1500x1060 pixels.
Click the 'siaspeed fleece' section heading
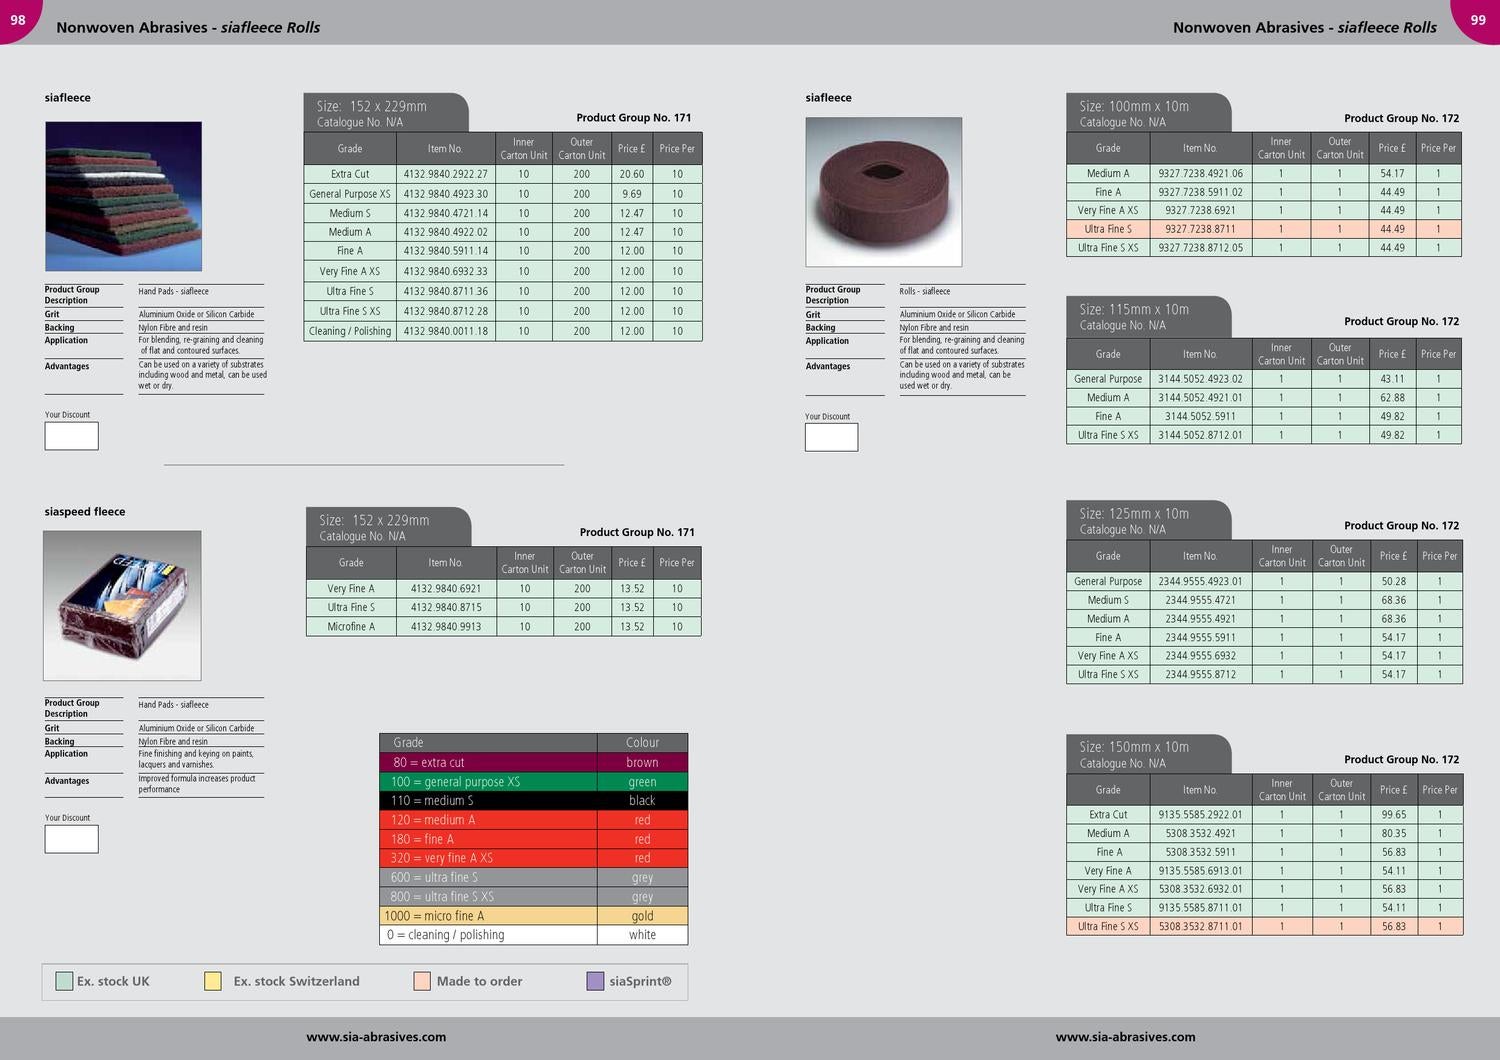[85, 512]
